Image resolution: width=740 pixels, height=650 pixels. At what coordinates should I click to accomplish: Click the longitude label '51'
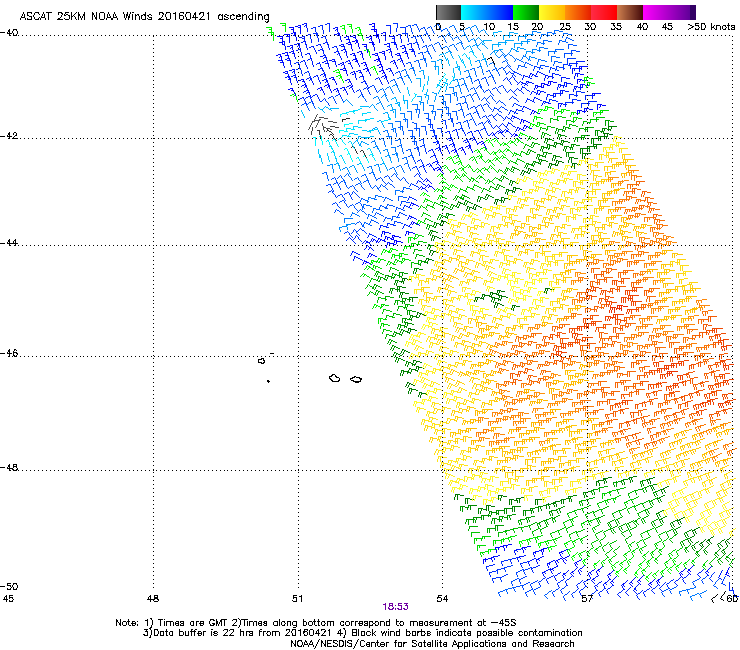pyautogui.click(x=297, y=599)
